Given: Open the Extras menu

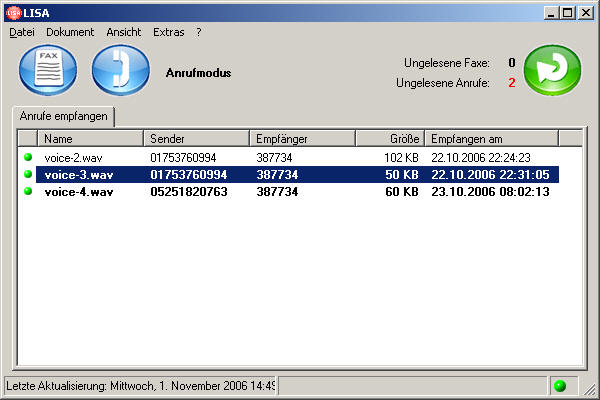Looking at the screenshot, I should coord(169,32).
